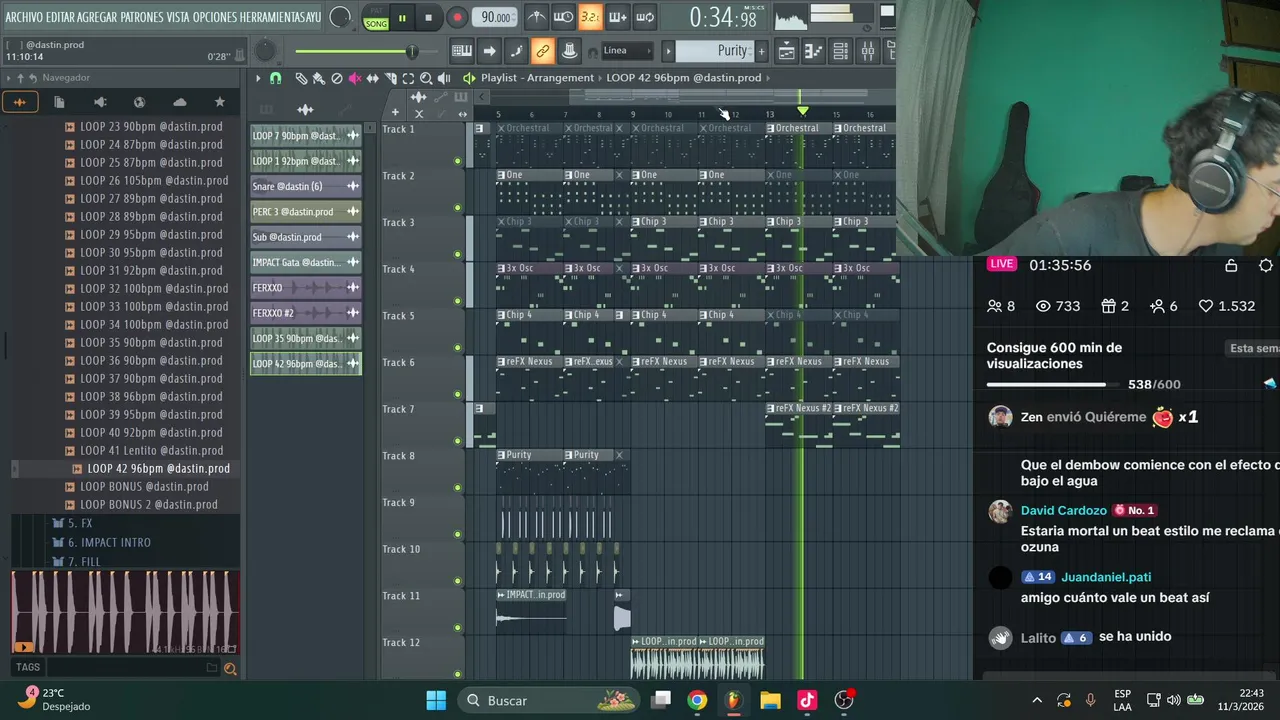Open the Mixer view icon
The width and height of the screenshot is (1280, 720).
pyautogui.click(x=867, y=51)
